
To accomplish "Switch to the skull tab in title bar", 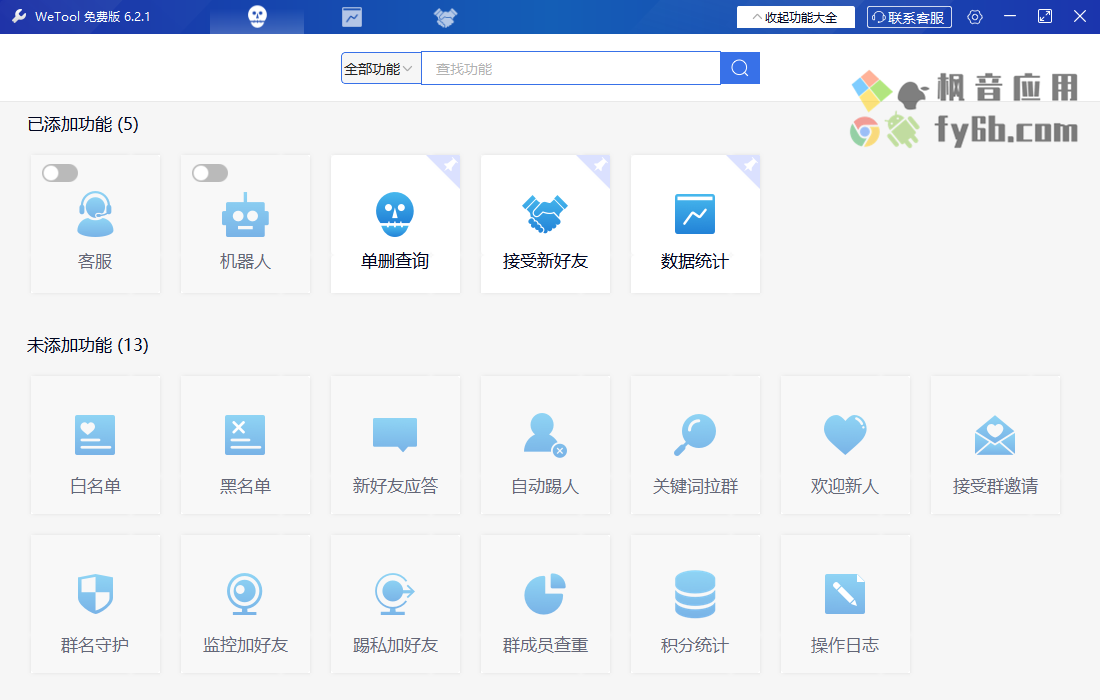I will point(257,17).
